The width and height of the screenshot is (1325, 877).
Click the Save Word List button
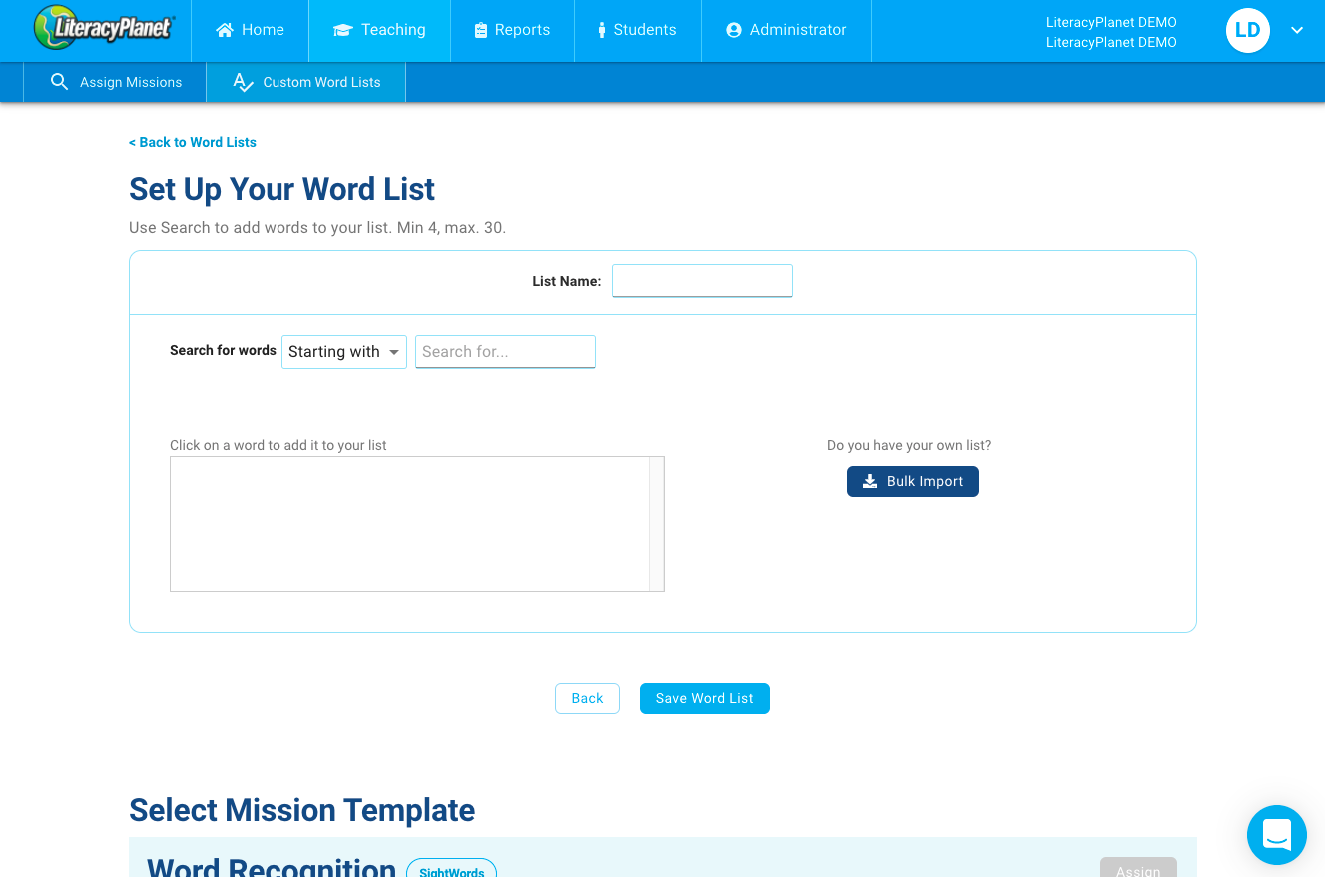(x=704, y=698)
